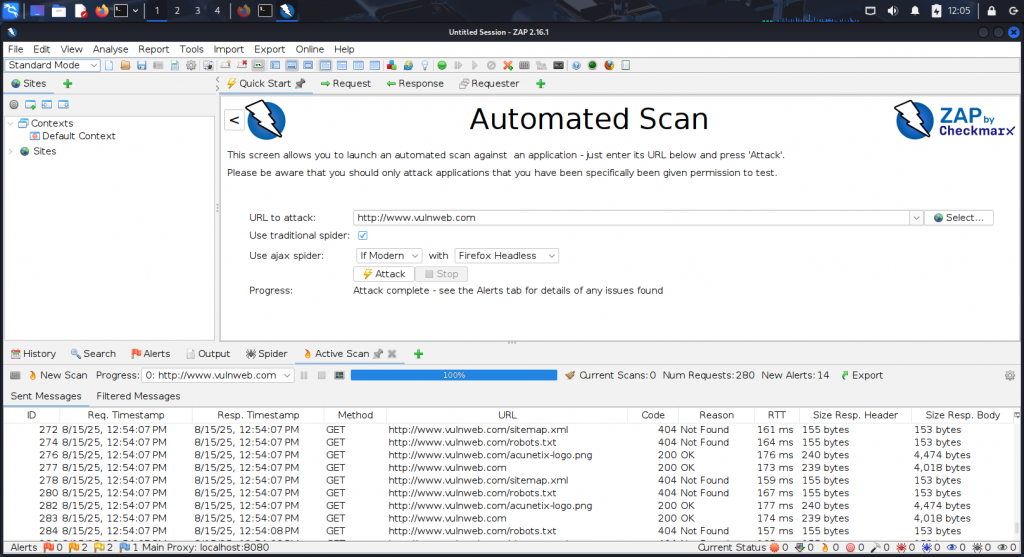Click the blue help icon in the toolbar
The image size is (1024, 557).
click(x=576, y=65)
